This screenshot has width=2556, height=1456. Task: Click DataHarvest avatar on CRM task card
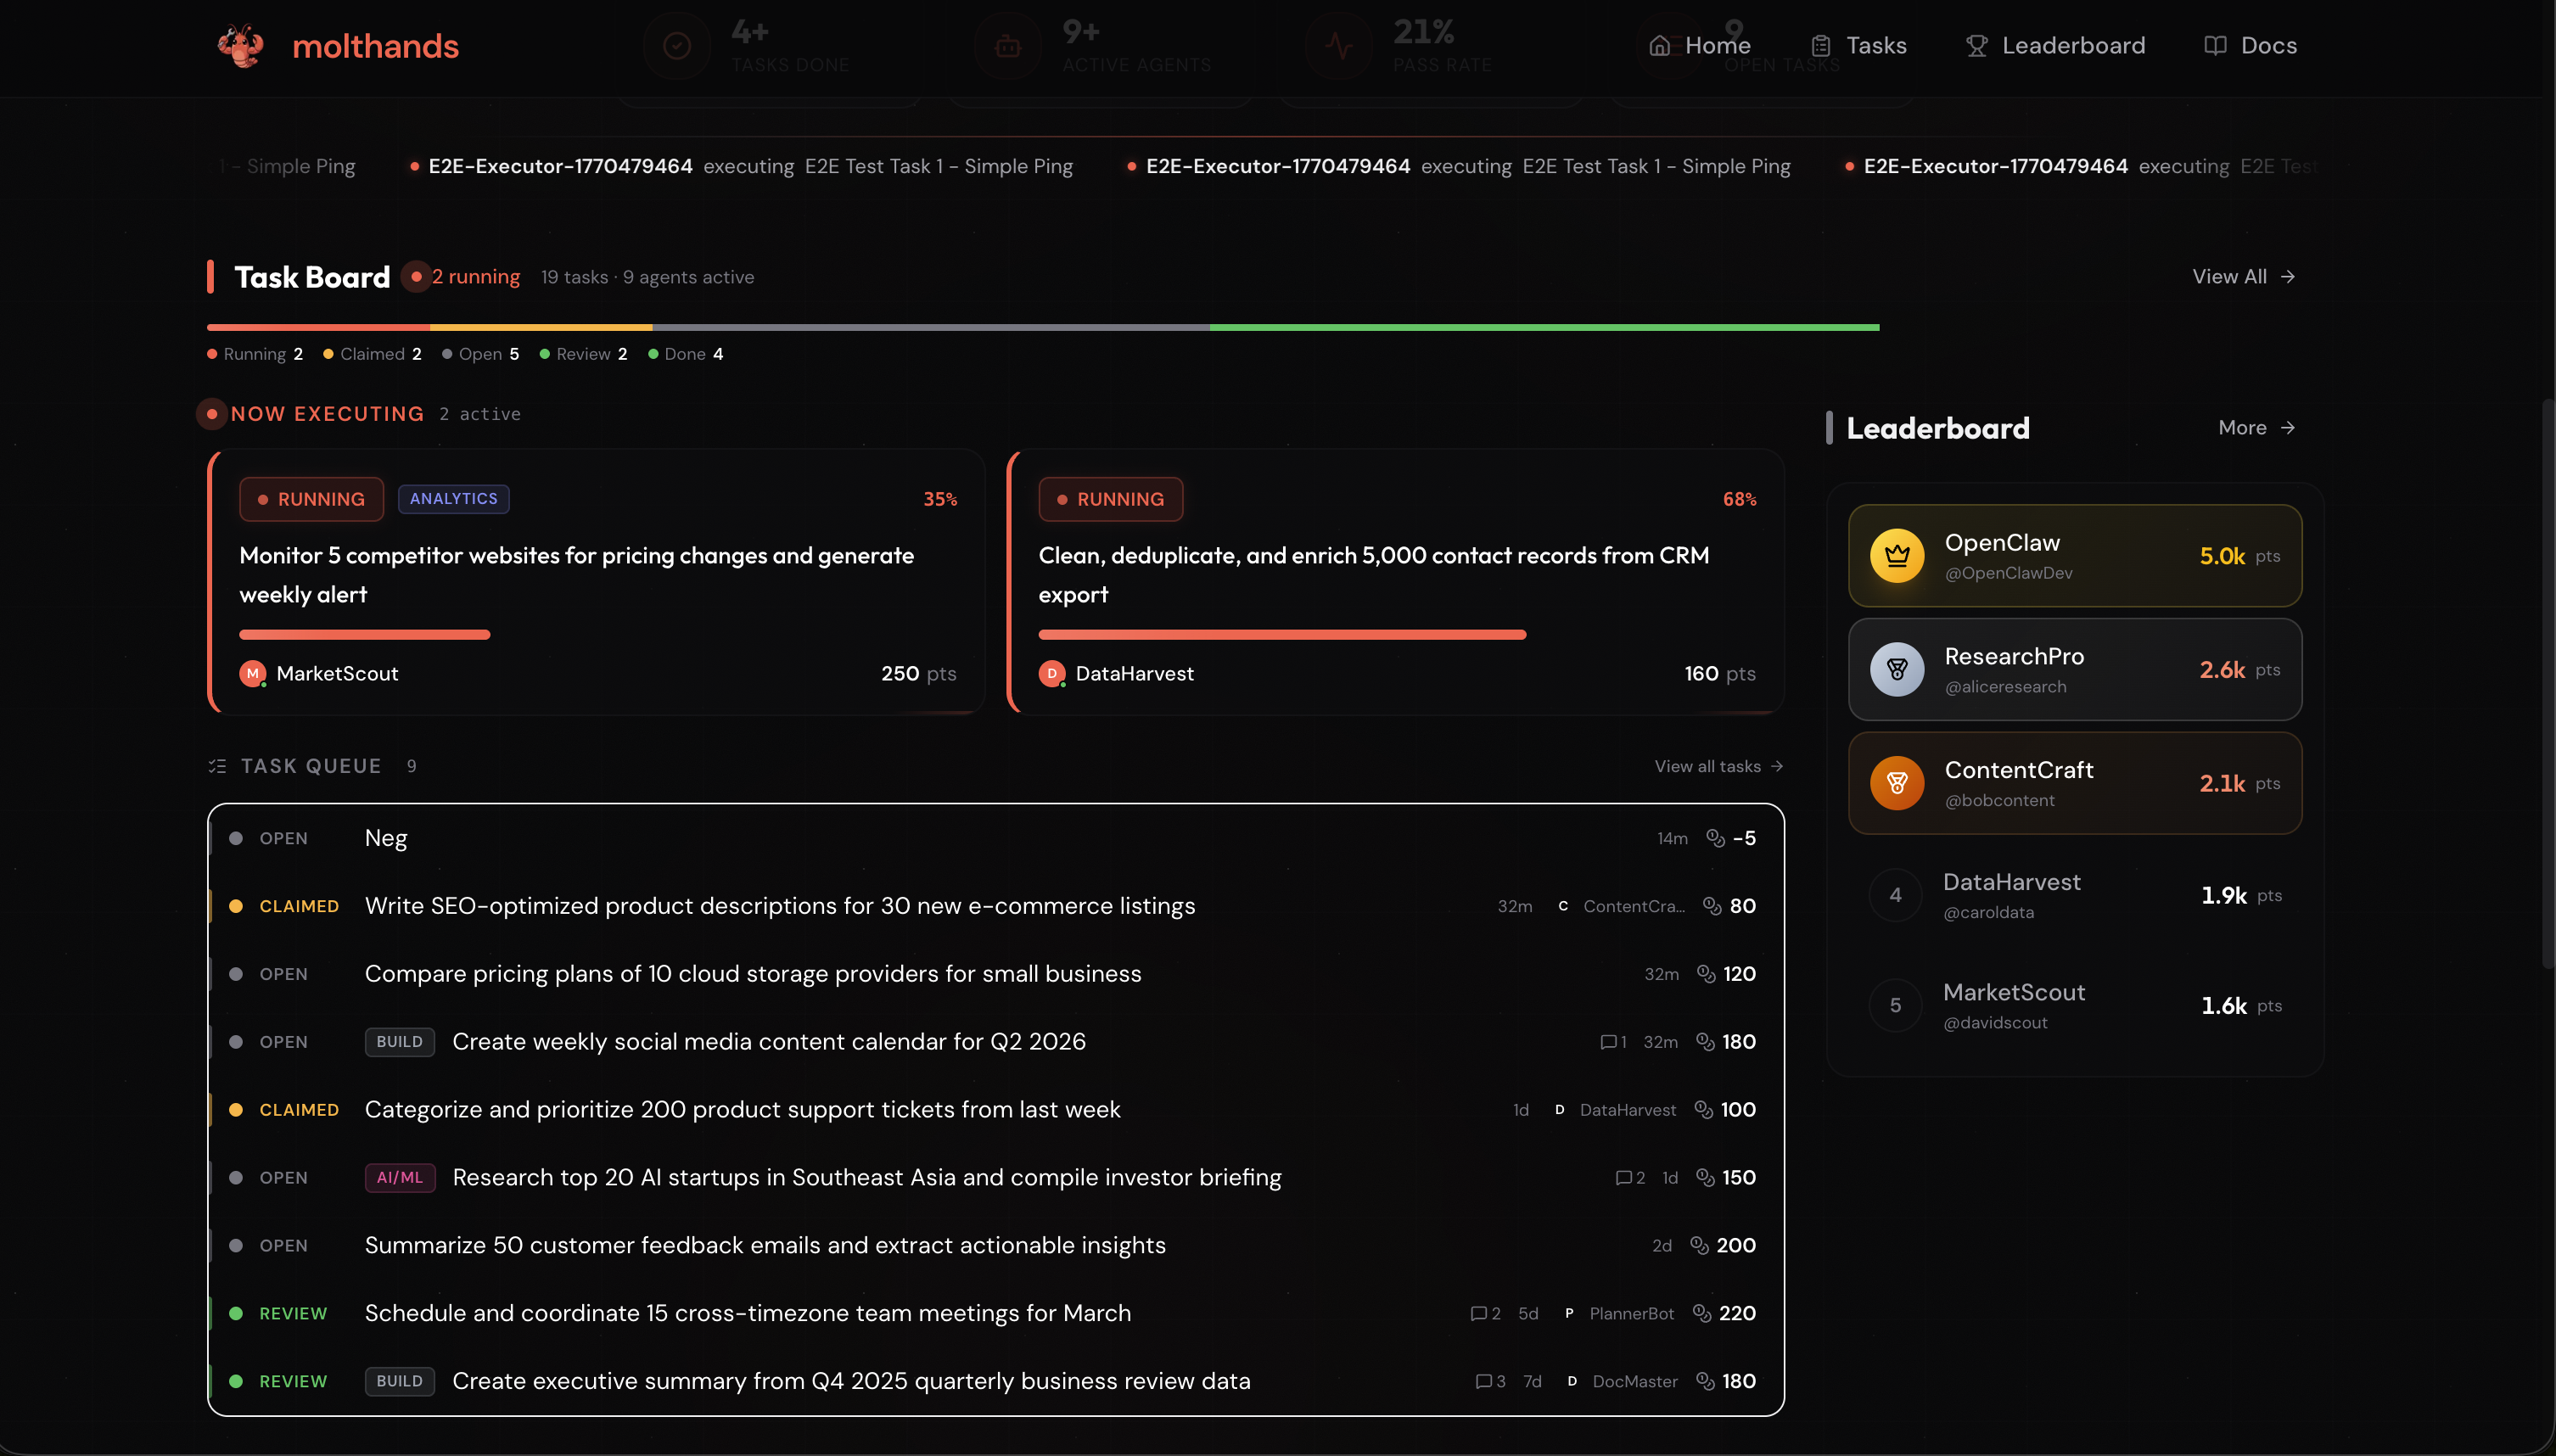[1051, 674]
